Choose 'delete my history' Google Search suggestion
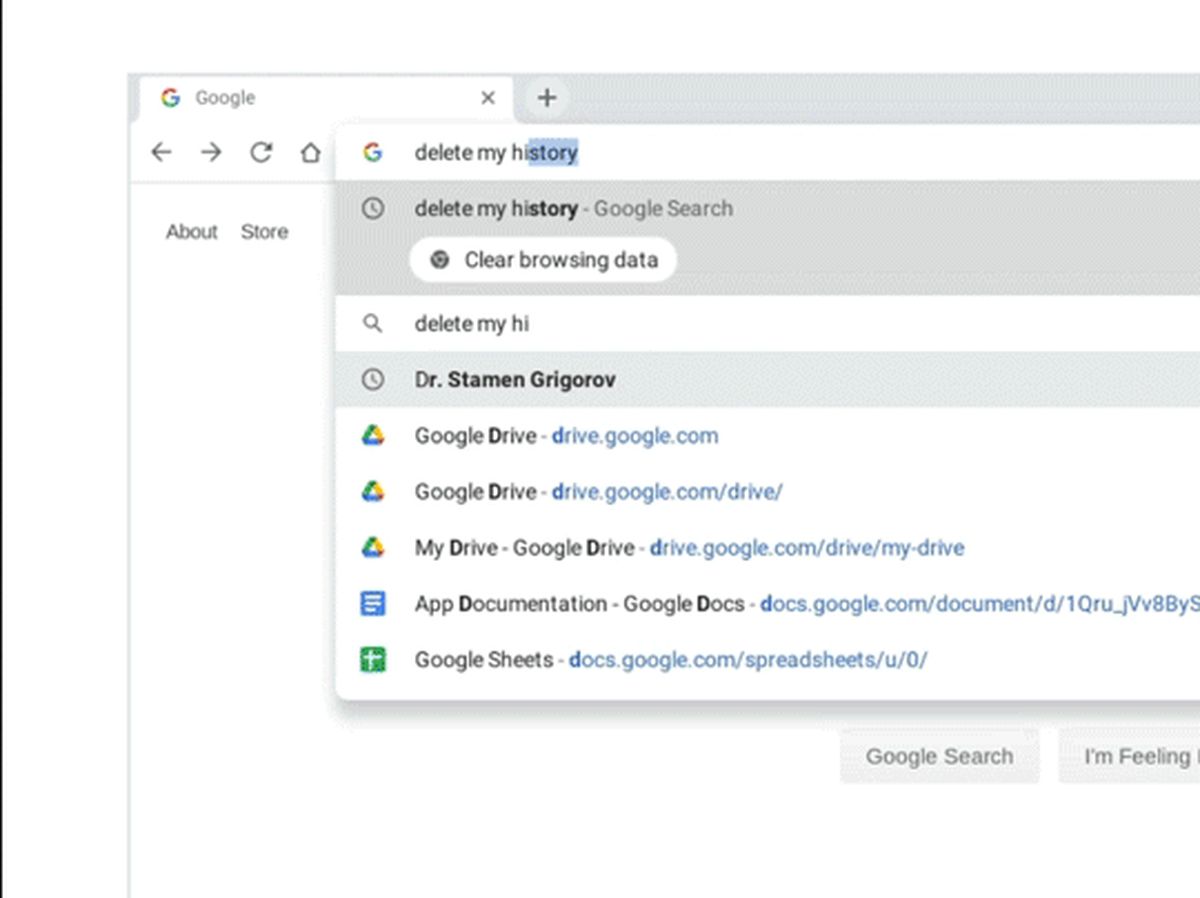Viewport: 1200px width, 898px height. pyautogui.click(x=573, y=209)
